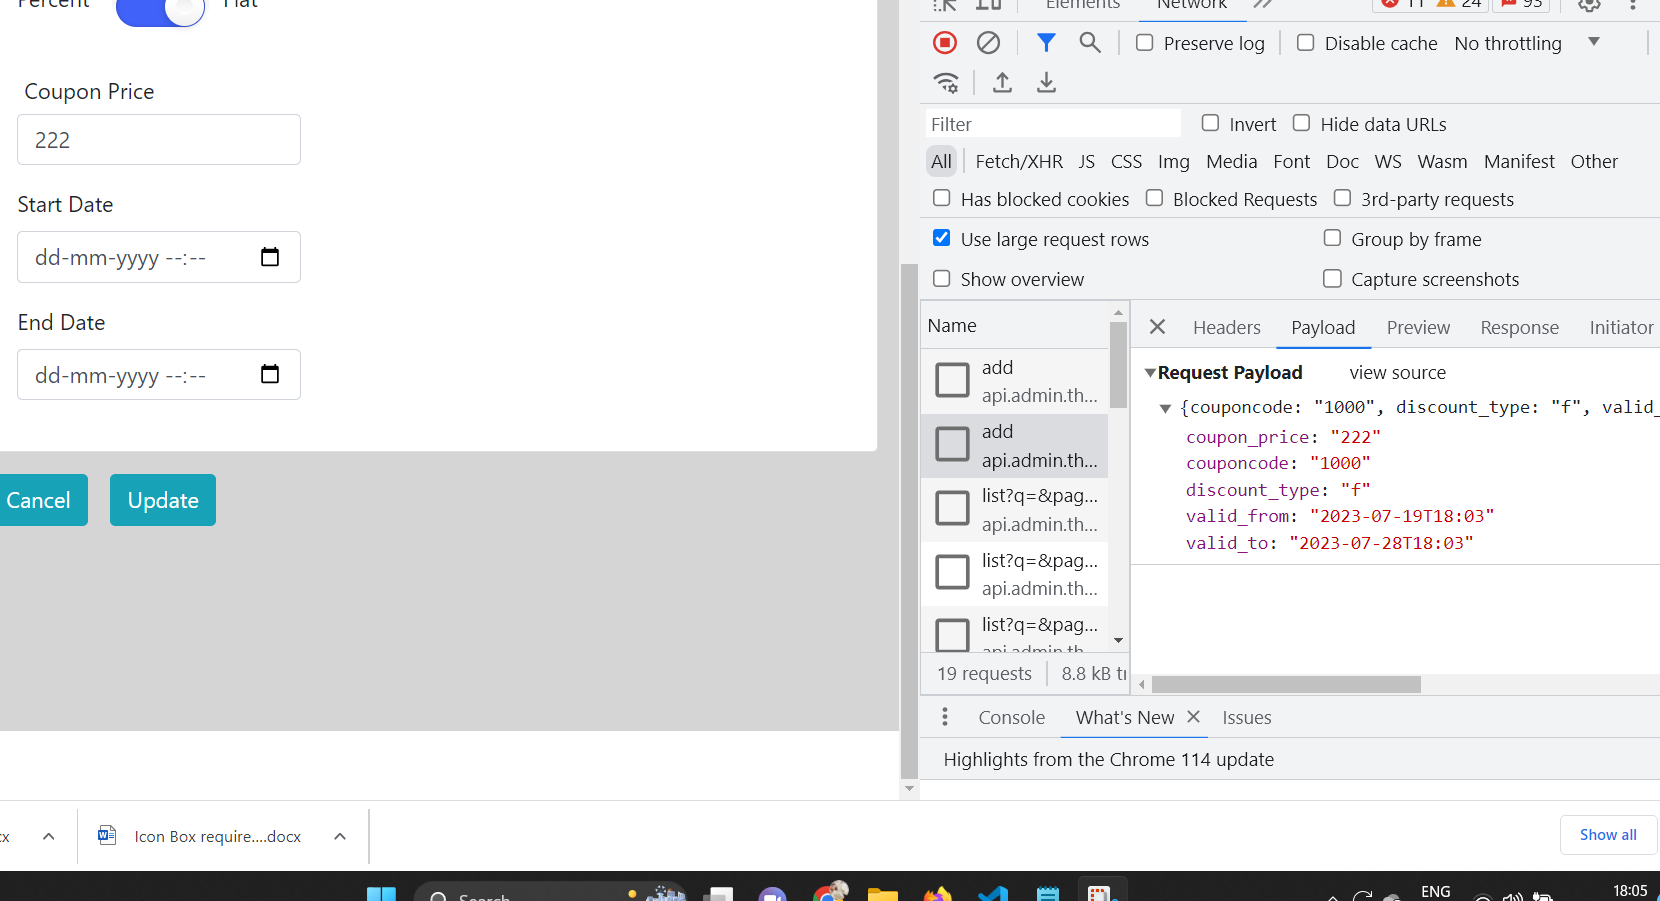Click the Update button
The width and height of the screenshot is (1660, 901).
pos(163,500)
